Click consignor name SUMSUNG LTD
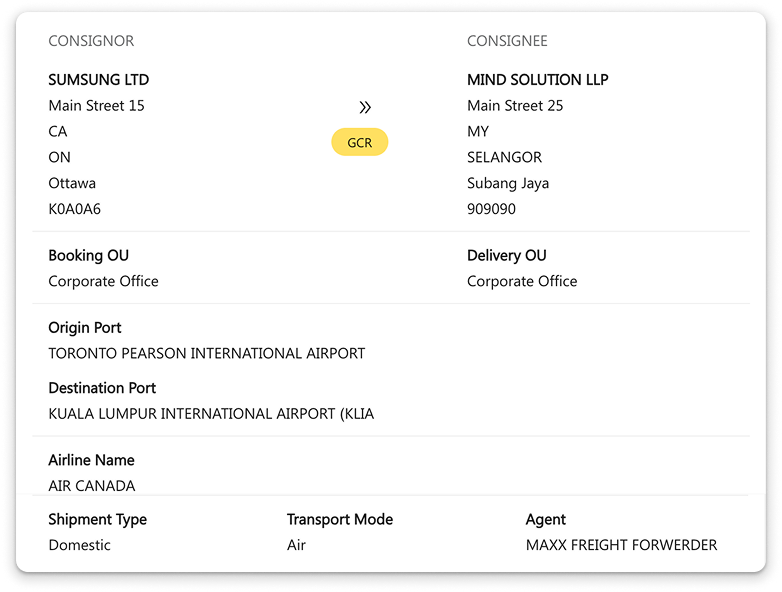This screenshot has height=592, width=782. [x=98, y=80]
